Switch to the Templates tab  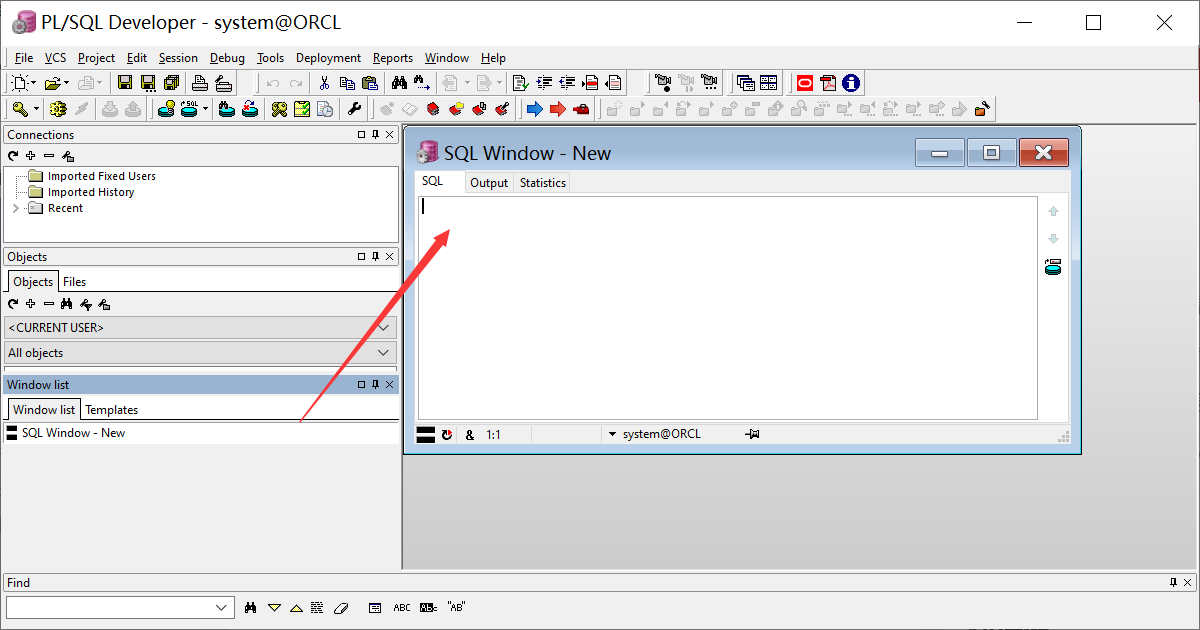click(111, 409)
